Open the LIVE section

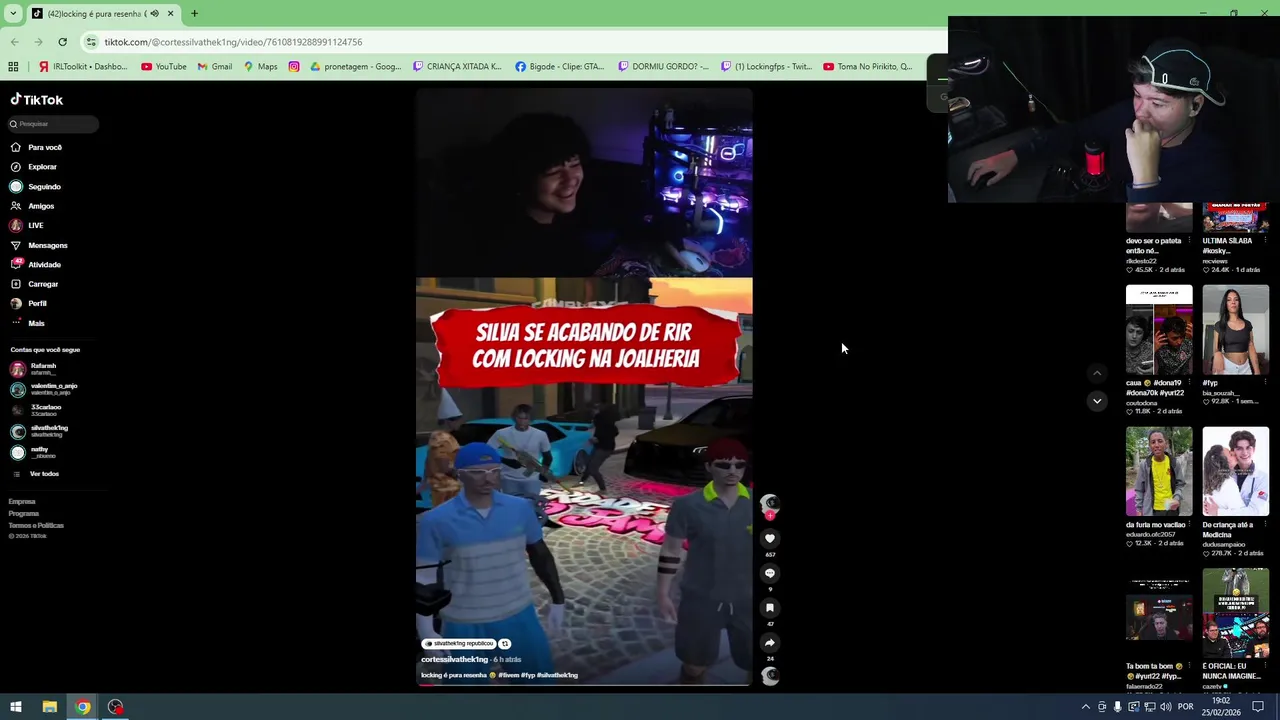click(x=27, y=225)
